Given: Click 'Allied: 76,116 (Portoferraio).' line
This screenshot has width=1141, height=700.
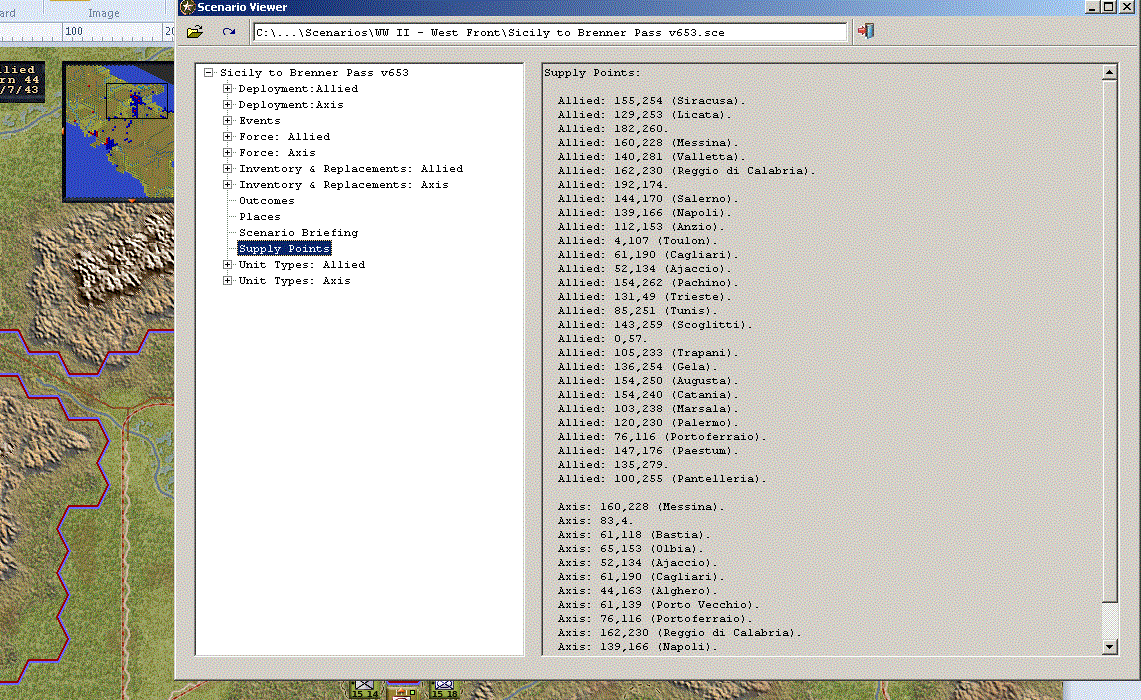Looking at the screenshot, I should [x=661, y=437].
